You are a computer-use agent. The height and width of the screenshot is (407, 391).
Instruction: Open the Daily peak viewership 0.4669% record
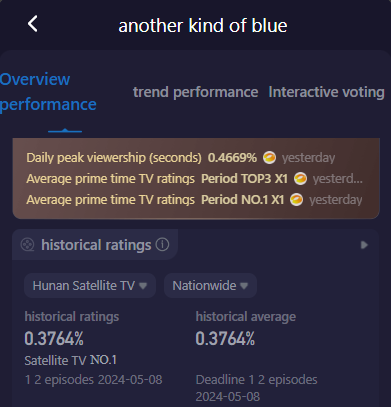(181, 157)
